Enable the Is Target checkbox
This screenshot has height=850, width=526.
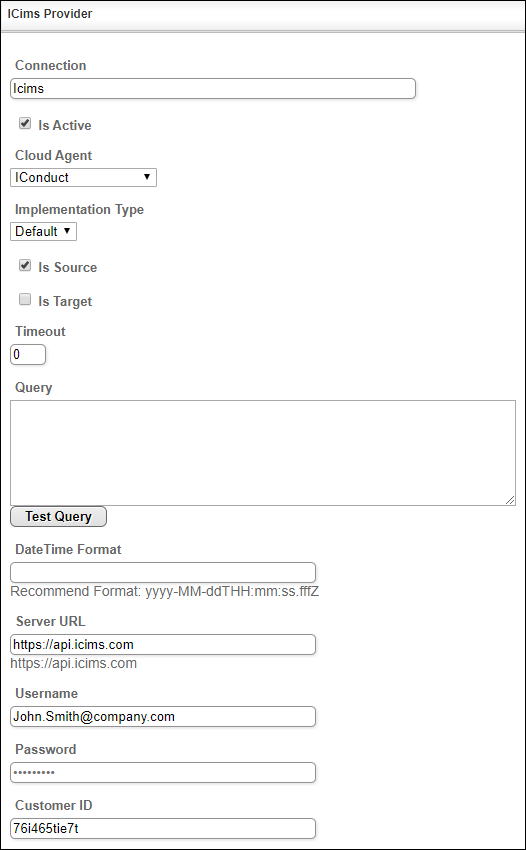(x=25, y=299)
